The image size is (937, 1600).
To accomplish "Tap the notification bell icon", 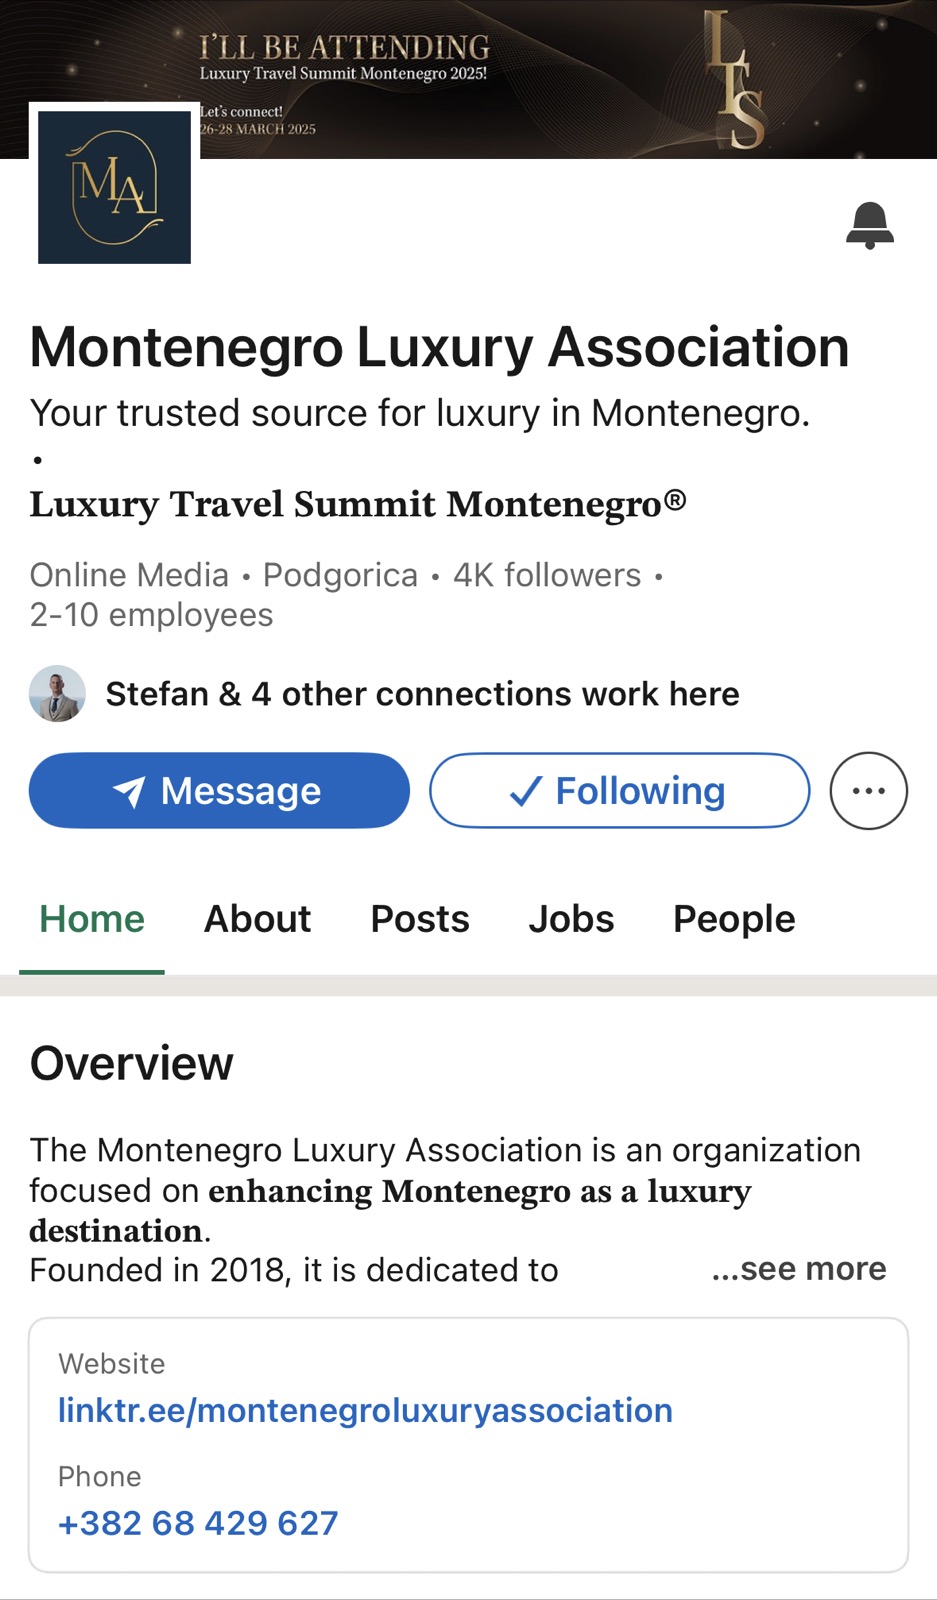I will tap(869, 225).
